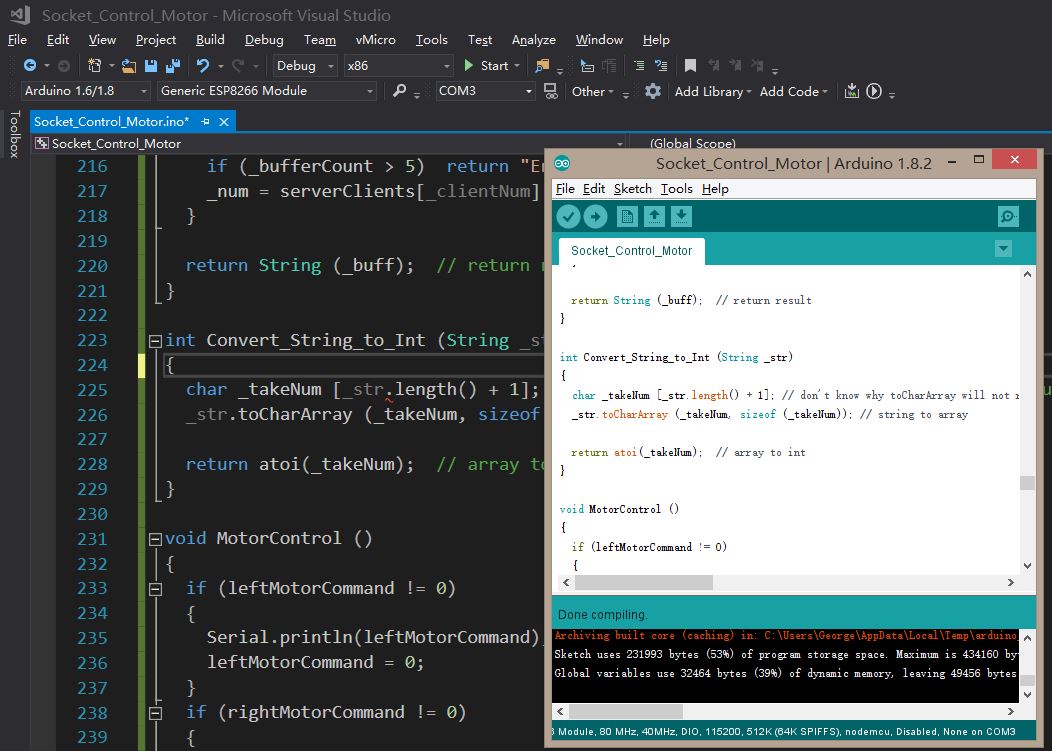
Task: Click the Visual Studio Navigate Backward icon
Action: point(30,65)
